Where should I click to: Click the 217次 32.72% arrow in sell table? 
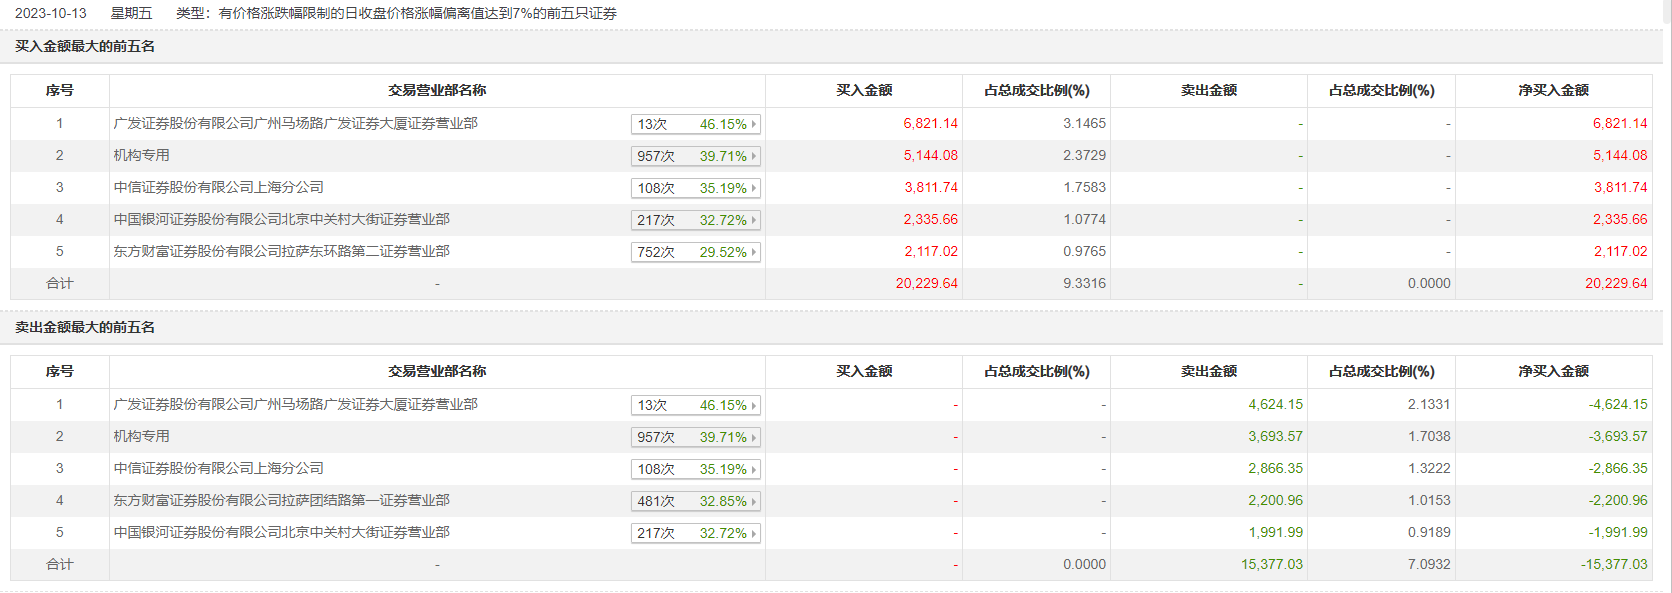click(x=754, y=533)
